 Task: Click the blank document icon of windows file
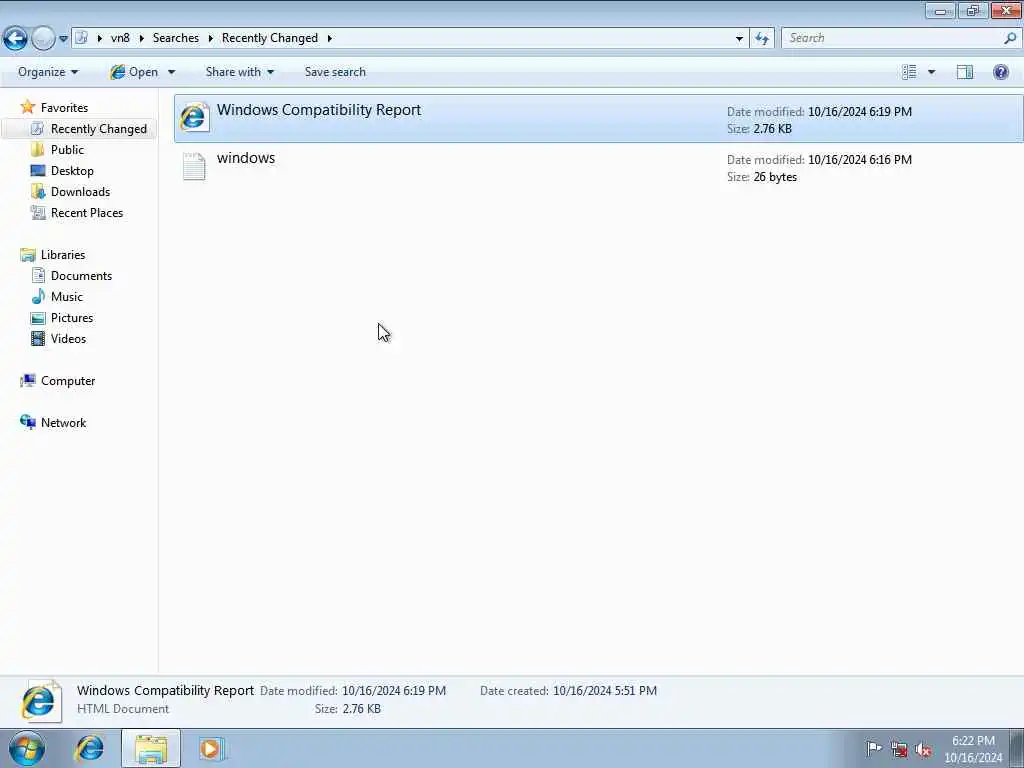tap(194, 166)
